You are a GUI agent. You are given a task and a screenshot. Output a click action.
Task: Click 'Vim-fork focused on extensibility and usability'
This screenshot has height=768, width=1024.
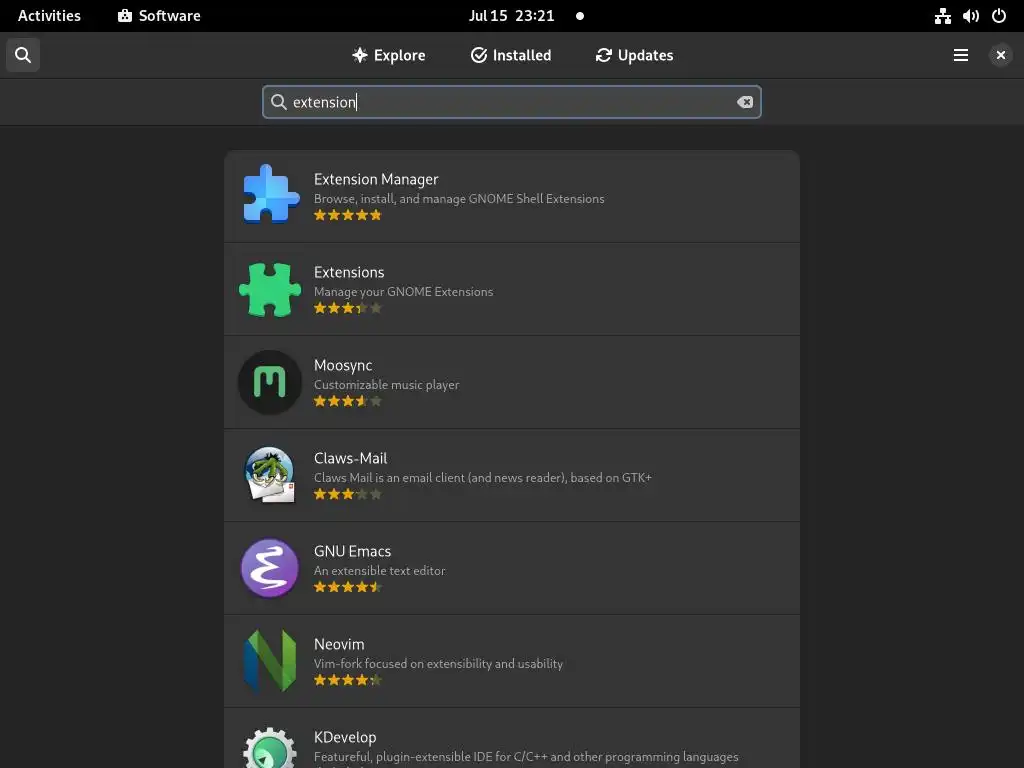point(438,664)
